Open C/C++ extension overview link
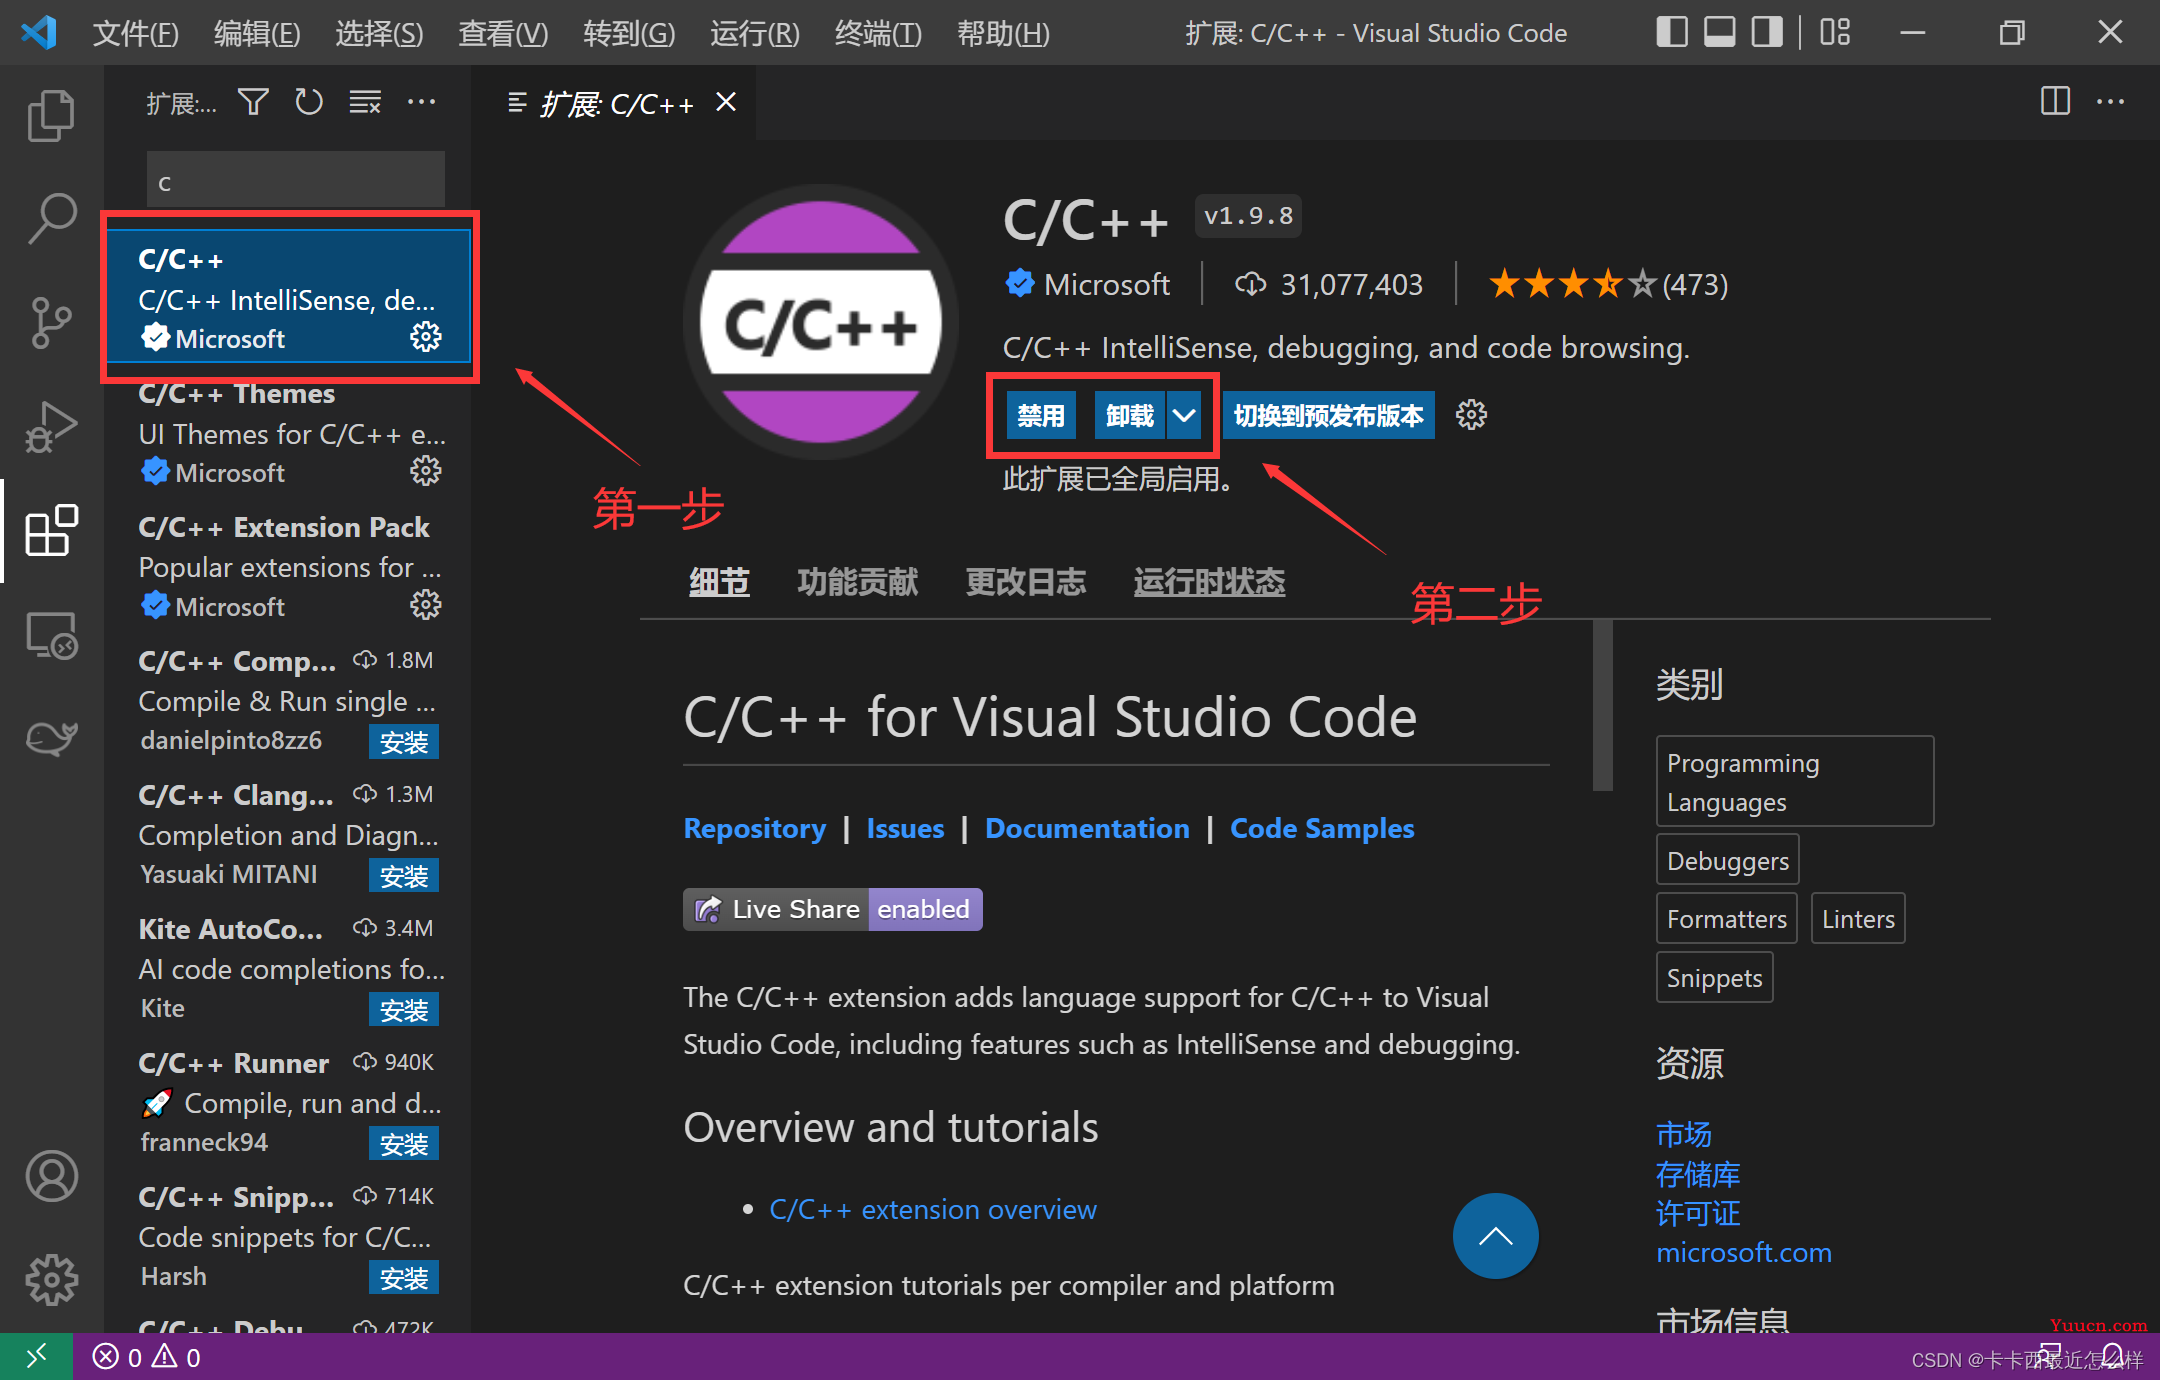2160x1380 pixels. (933, 1209)
